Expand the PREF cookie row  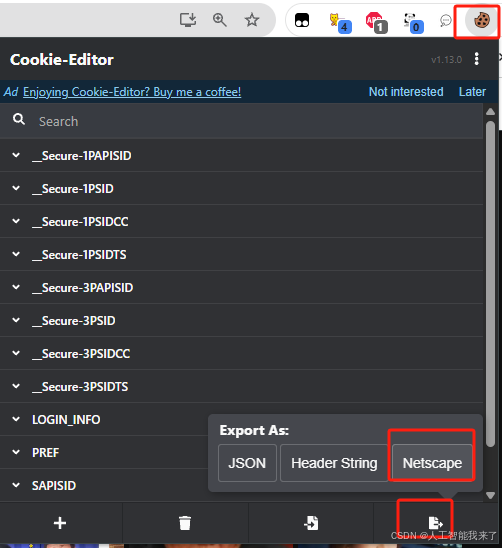[104, 452]
